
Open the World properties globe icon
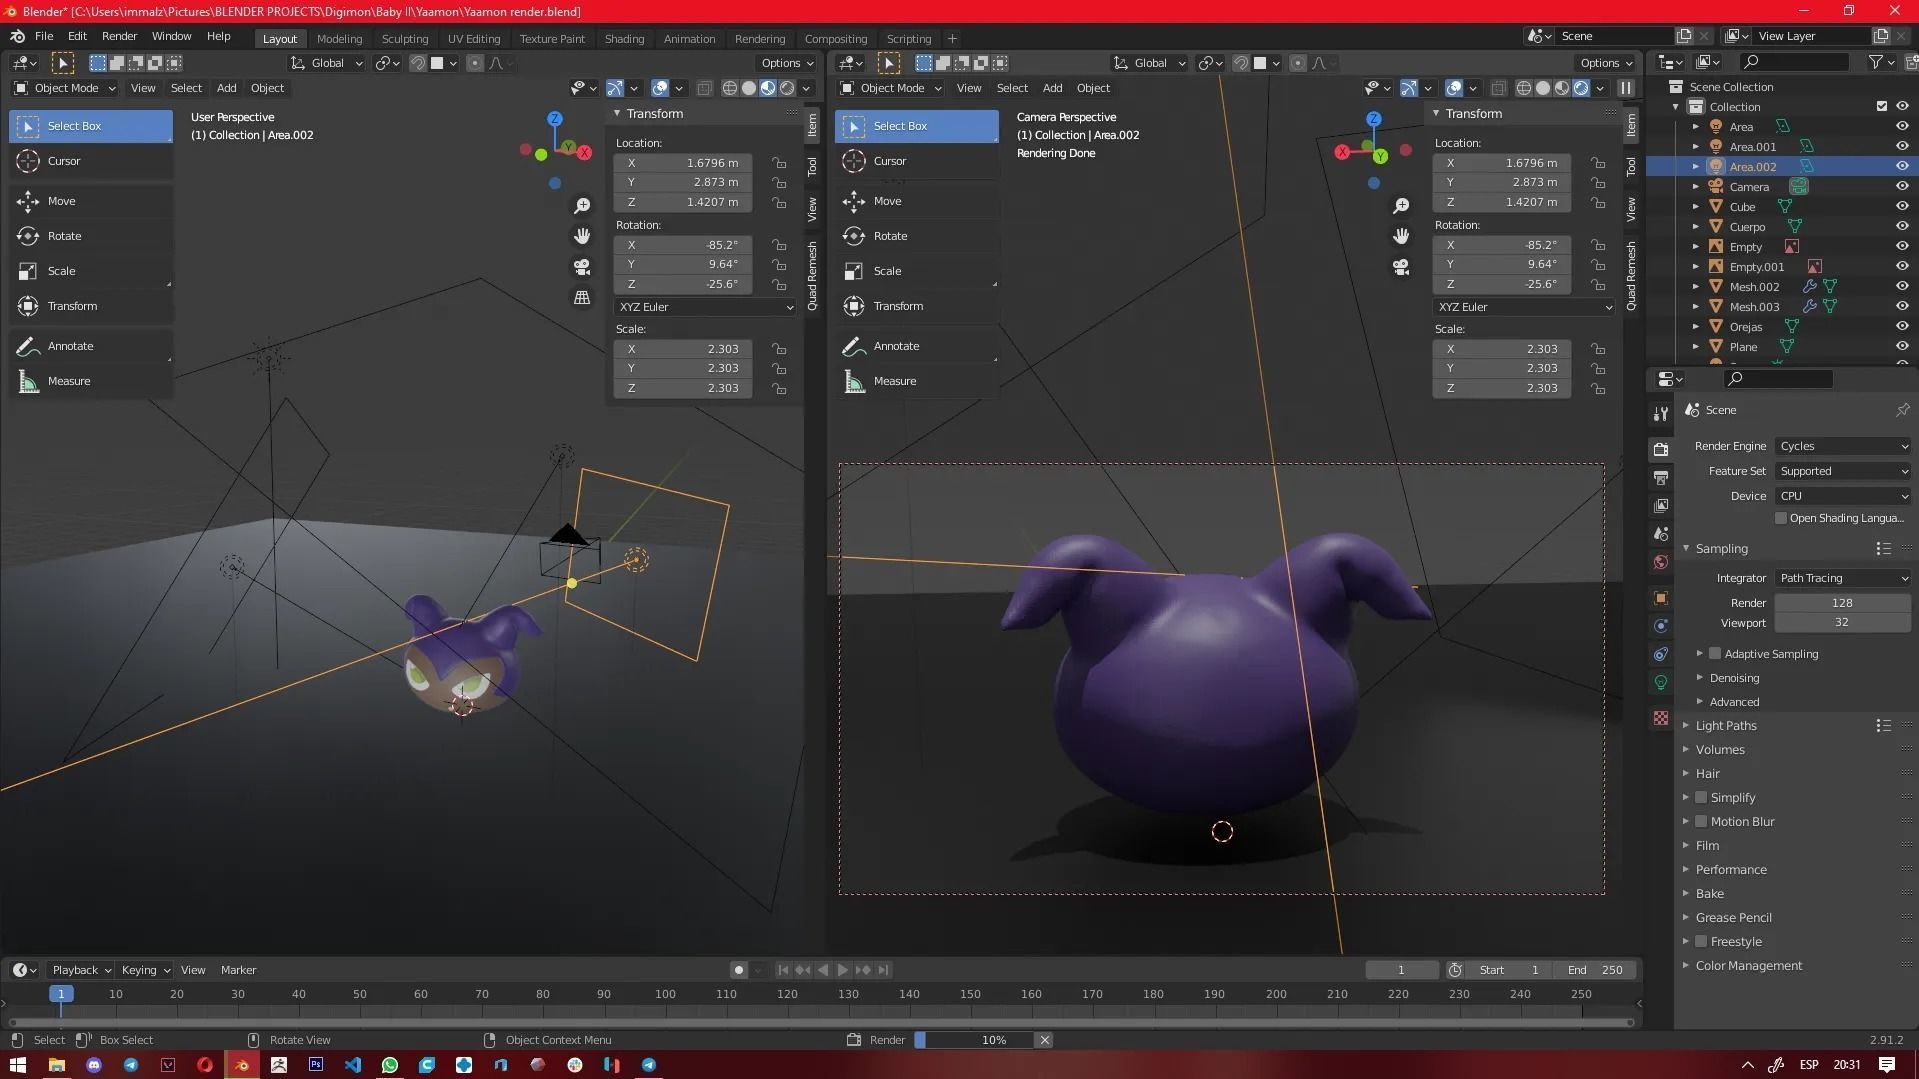tap(1661, 562)
